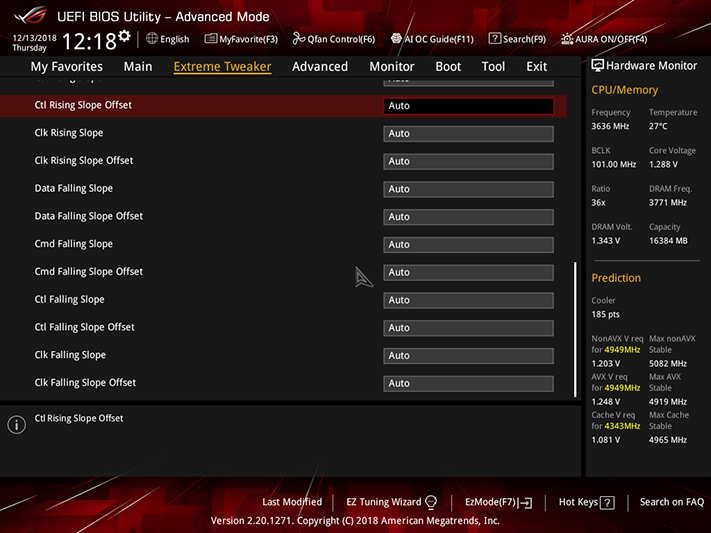Screen dimensions: 711x533
Task: Open the Advanced tab
Action: [x=320, y=67]
